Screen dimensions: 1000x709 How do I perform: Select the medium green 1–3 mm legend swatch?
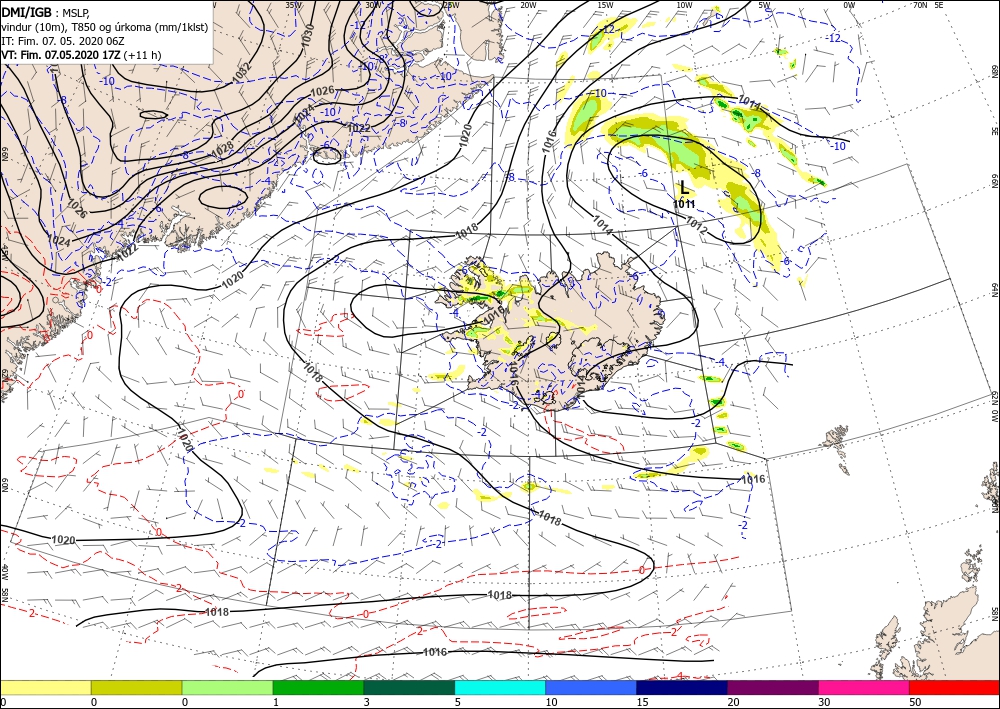[318, 687]
